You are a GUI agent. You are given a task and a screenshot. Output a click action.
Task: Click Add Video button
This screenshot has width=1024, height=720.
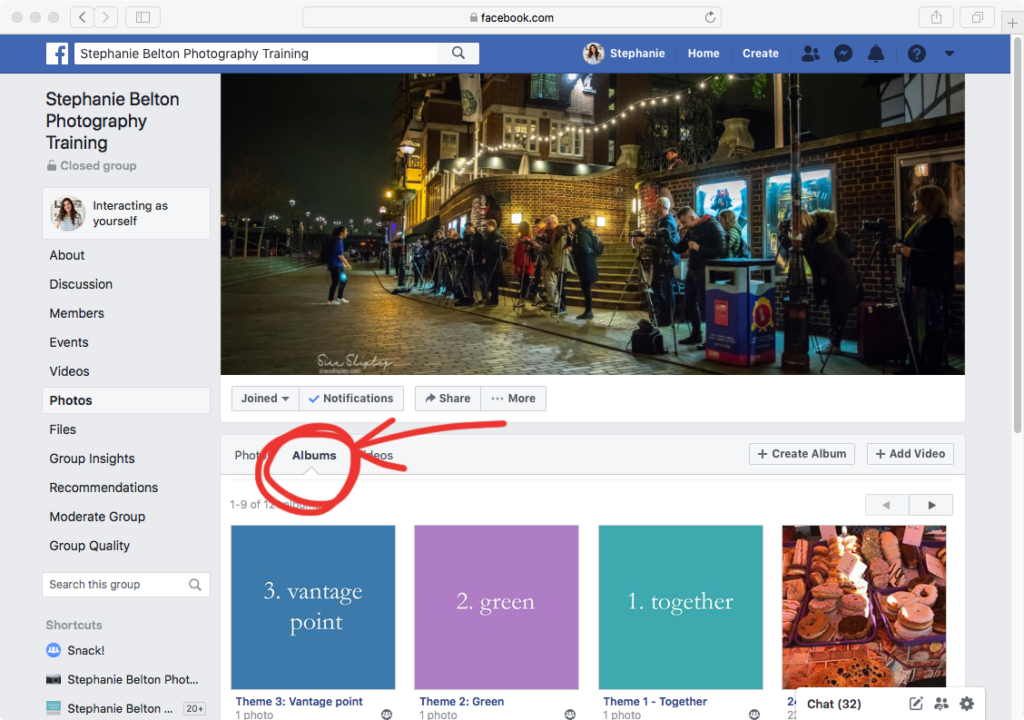tap(910, 453)
